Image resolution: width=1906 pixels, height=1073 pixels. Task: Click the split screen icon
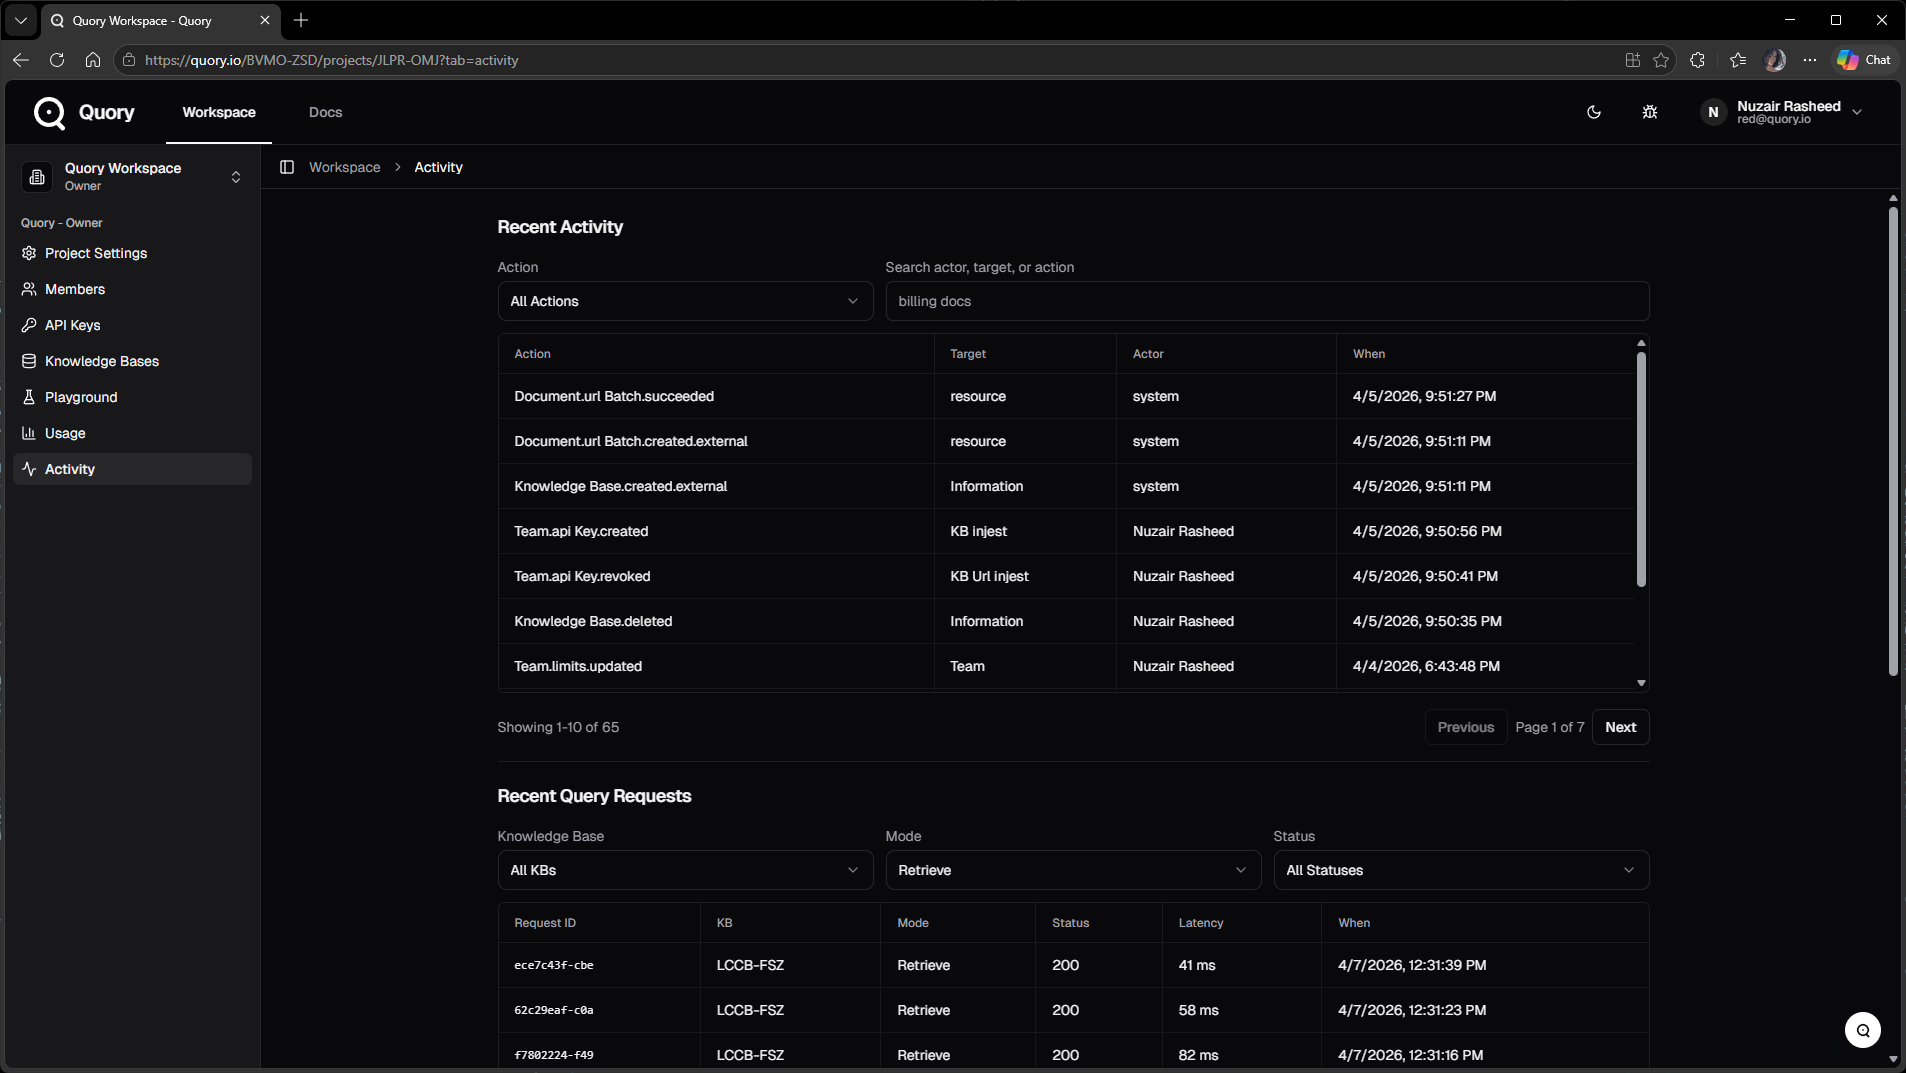coord(1633,60)
